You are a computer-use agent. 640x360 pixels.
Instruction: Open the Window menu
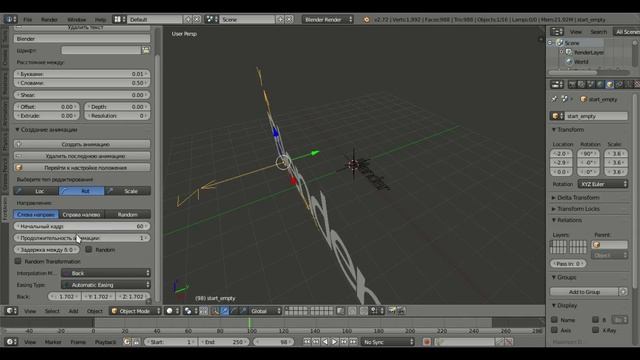click(77, 20)
